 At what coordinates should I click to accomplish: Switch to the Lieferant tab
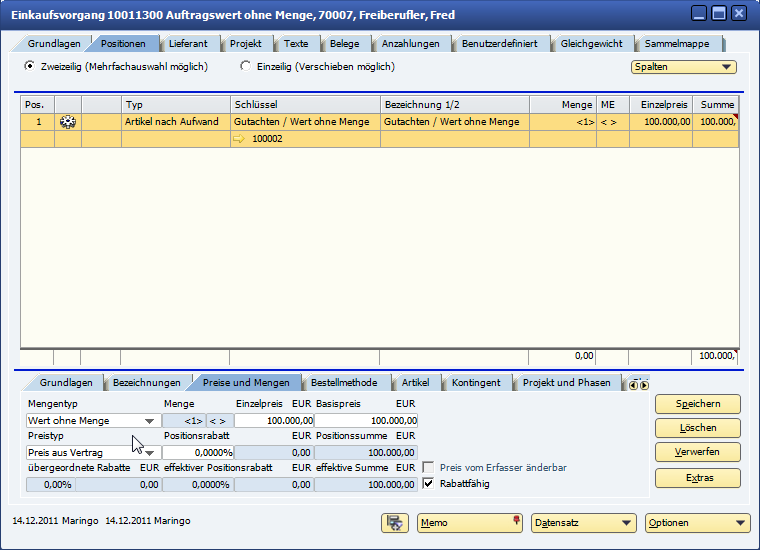[188, 44]
